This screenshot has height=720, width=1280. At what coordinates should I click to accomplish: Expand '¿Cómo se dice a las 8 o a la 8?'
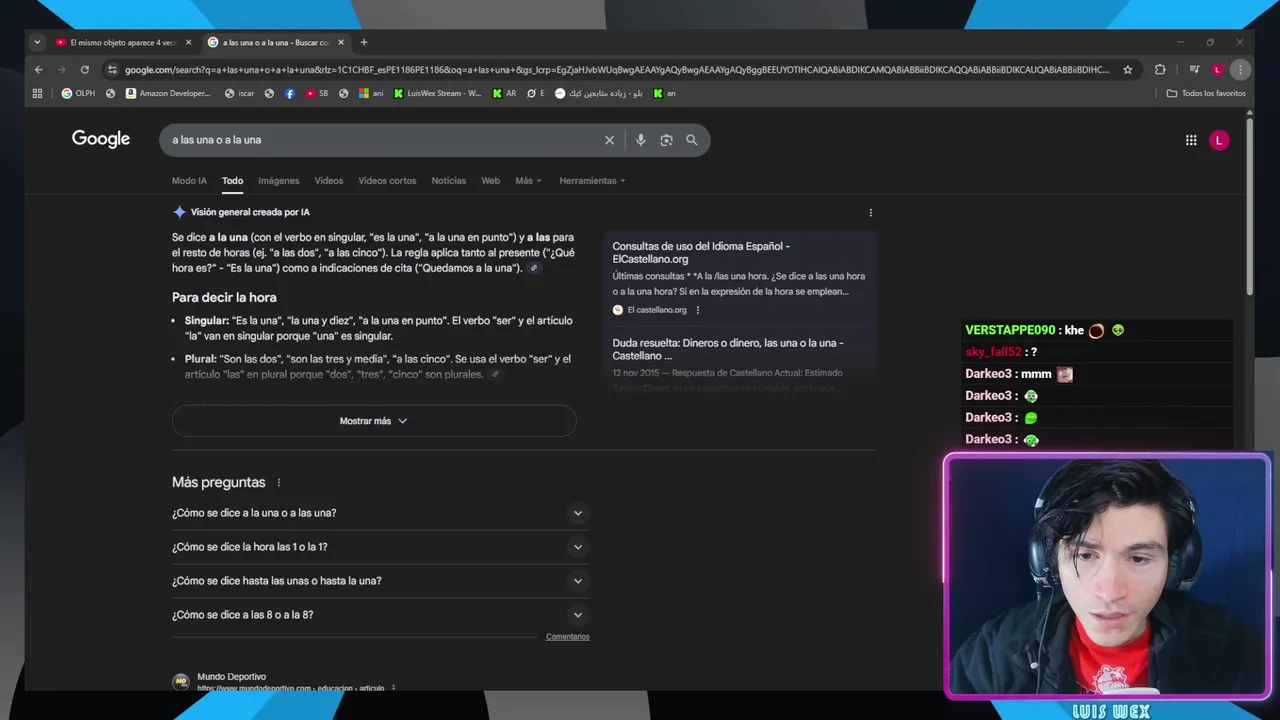(x=380, y=615)
